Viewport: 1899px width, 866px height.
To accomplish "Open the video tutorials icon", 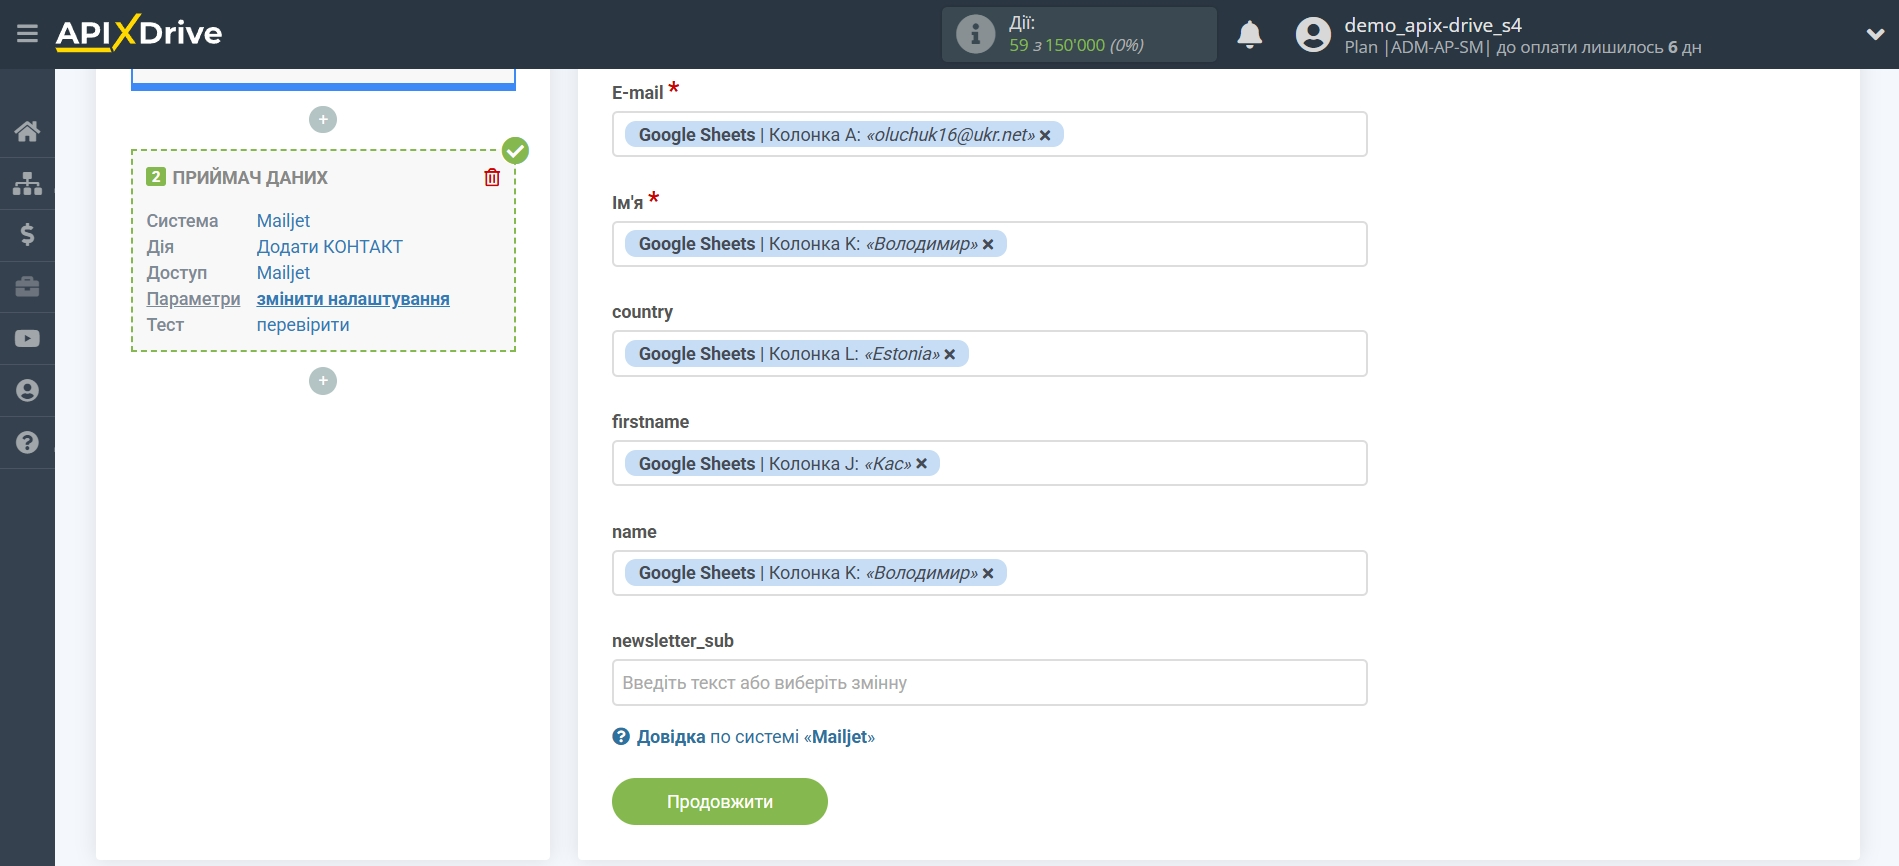I will click(x=27, y=339).
